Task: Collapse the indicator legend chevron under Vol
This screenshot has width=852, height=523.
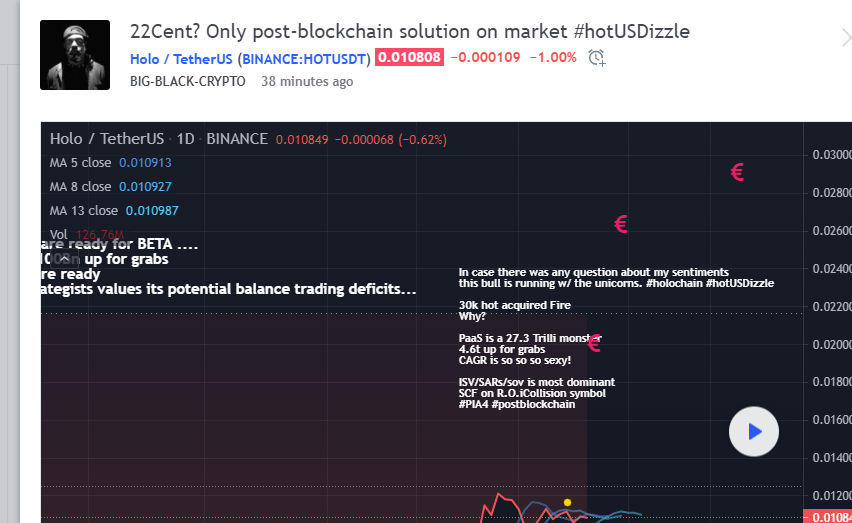Action: point(66,256)
